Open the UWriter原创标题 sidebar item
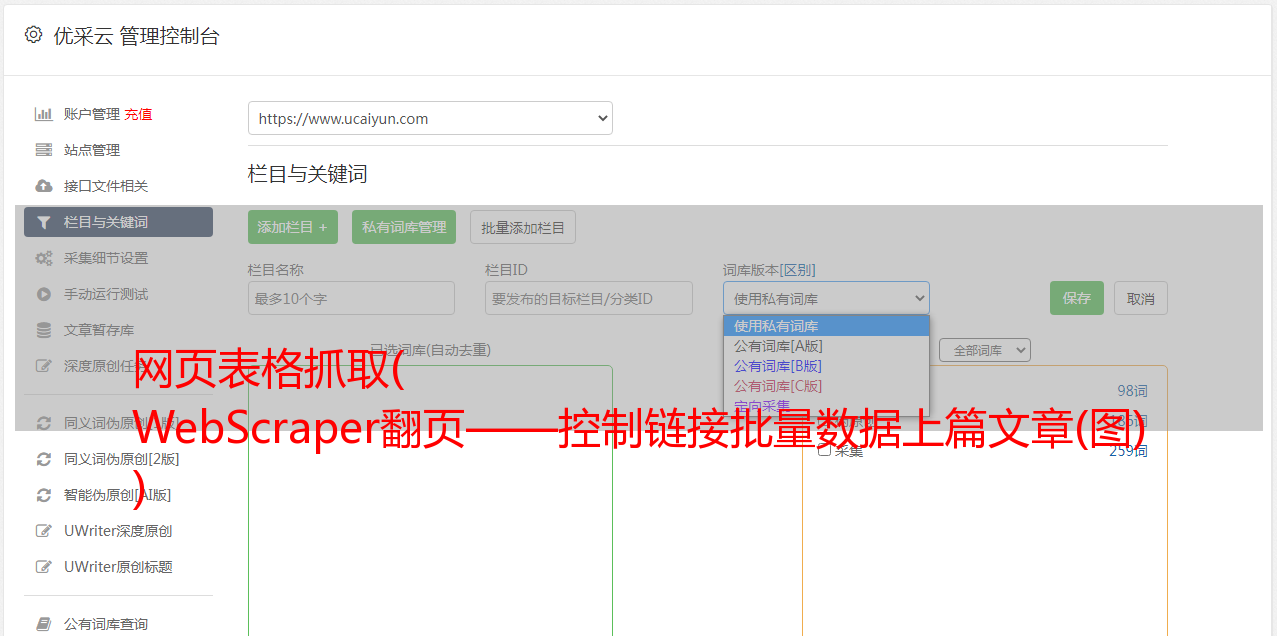This screenshot has height=636, width=1277. point(118,567)
